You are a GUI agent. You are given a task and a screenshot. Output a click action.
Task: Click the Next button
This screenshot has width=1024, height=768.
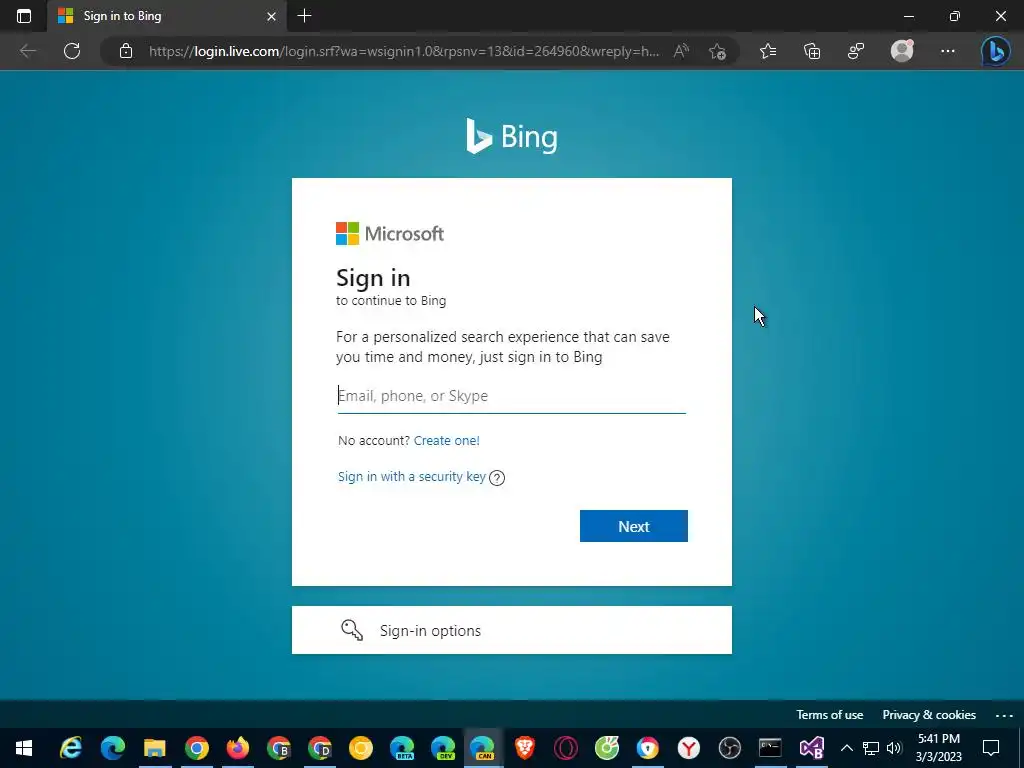click(633, 526)
